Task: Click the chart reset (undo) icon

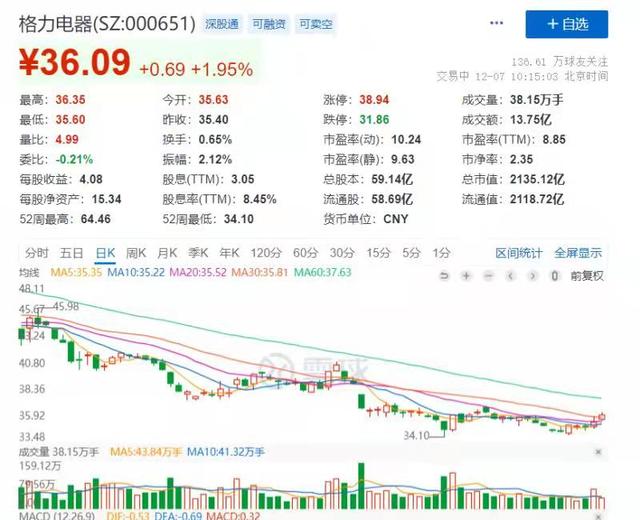Action: click(x=444, y=276)
